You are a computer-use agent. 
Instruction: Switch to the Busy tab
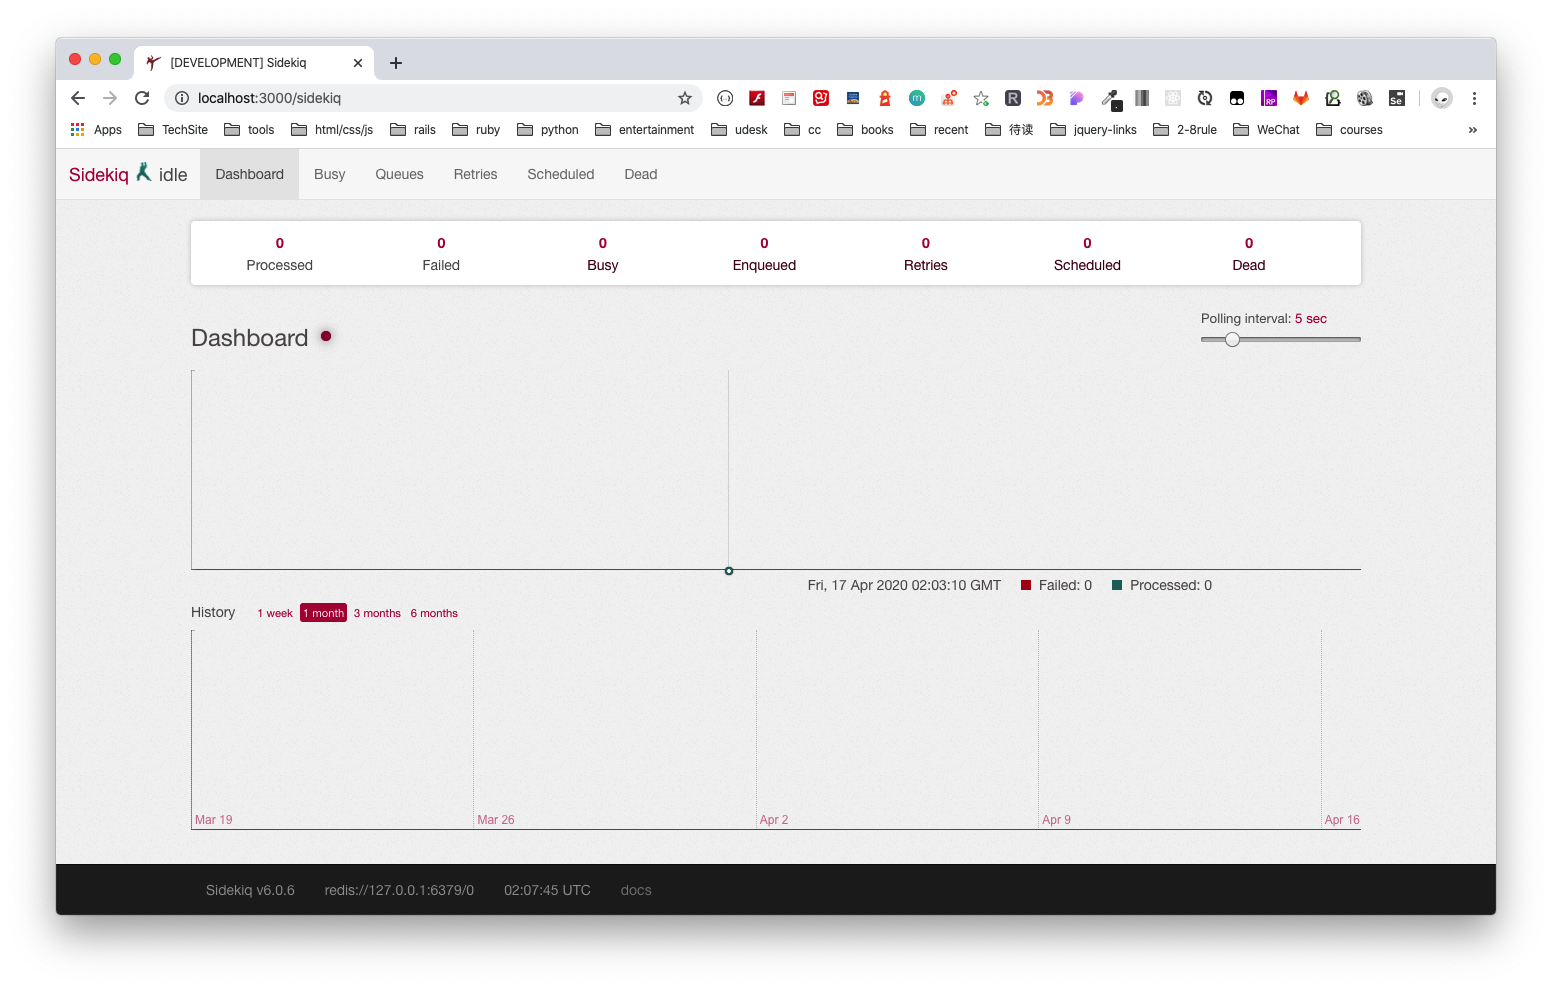tap(329, 173)
